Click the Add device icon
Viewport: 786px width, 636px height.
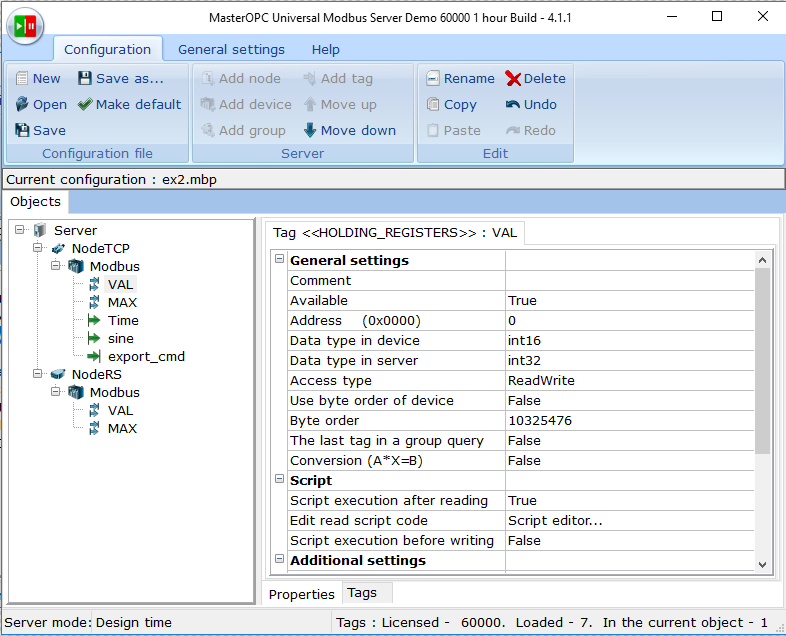click(208, 104)
